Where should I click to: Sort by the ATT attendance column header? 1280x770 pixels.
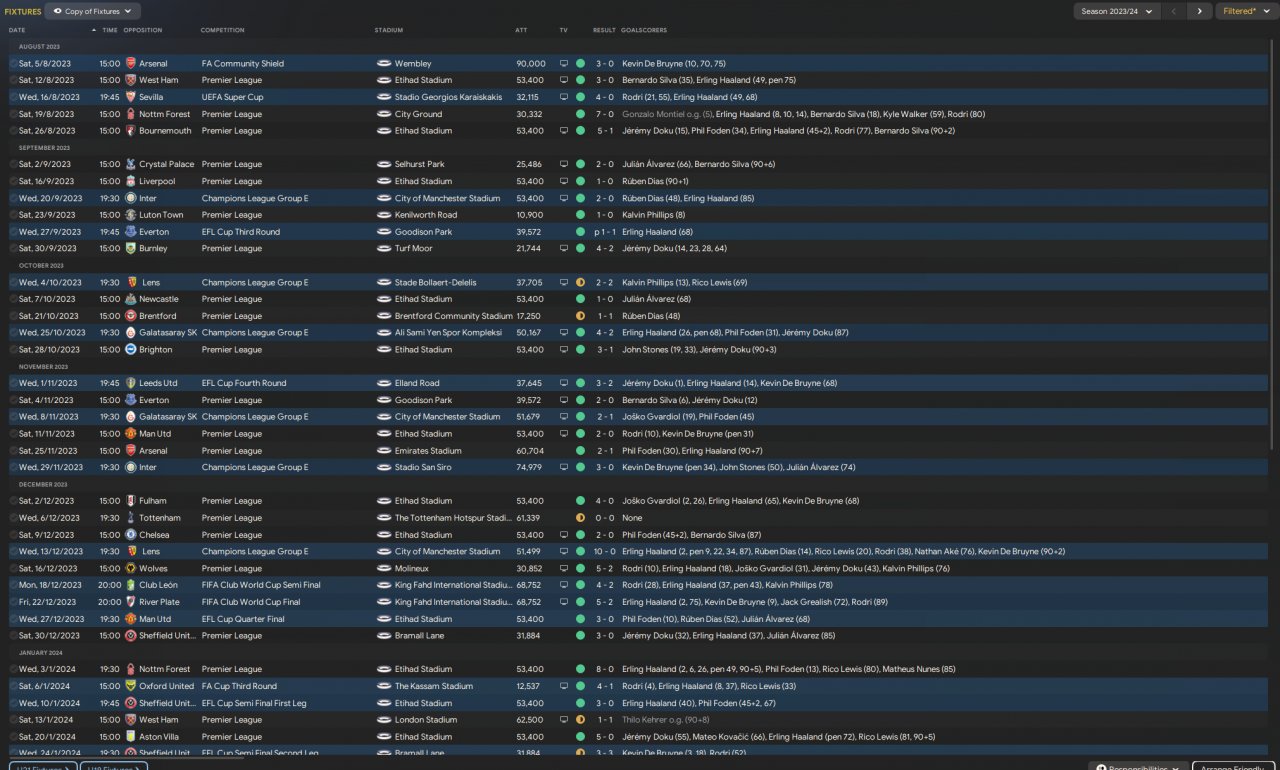pyautogui.click(x=521, y=30)
